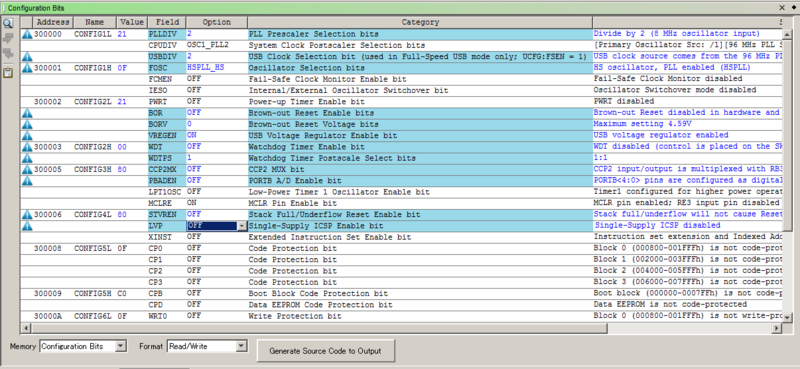Viewport: 800px width, 369px height.
Task: Click the CP0 field cell
Action: point(167,249)
